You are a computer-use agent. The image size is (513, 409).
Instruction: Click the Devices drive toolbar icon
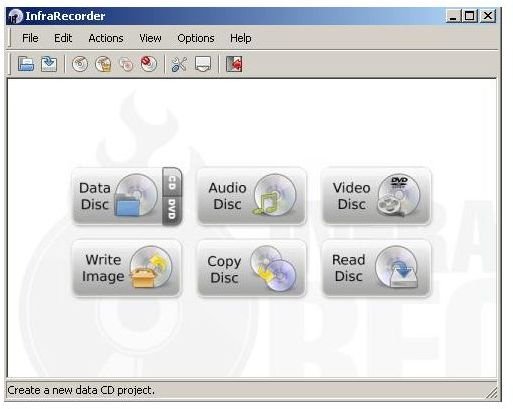click(x=203, y=64)
